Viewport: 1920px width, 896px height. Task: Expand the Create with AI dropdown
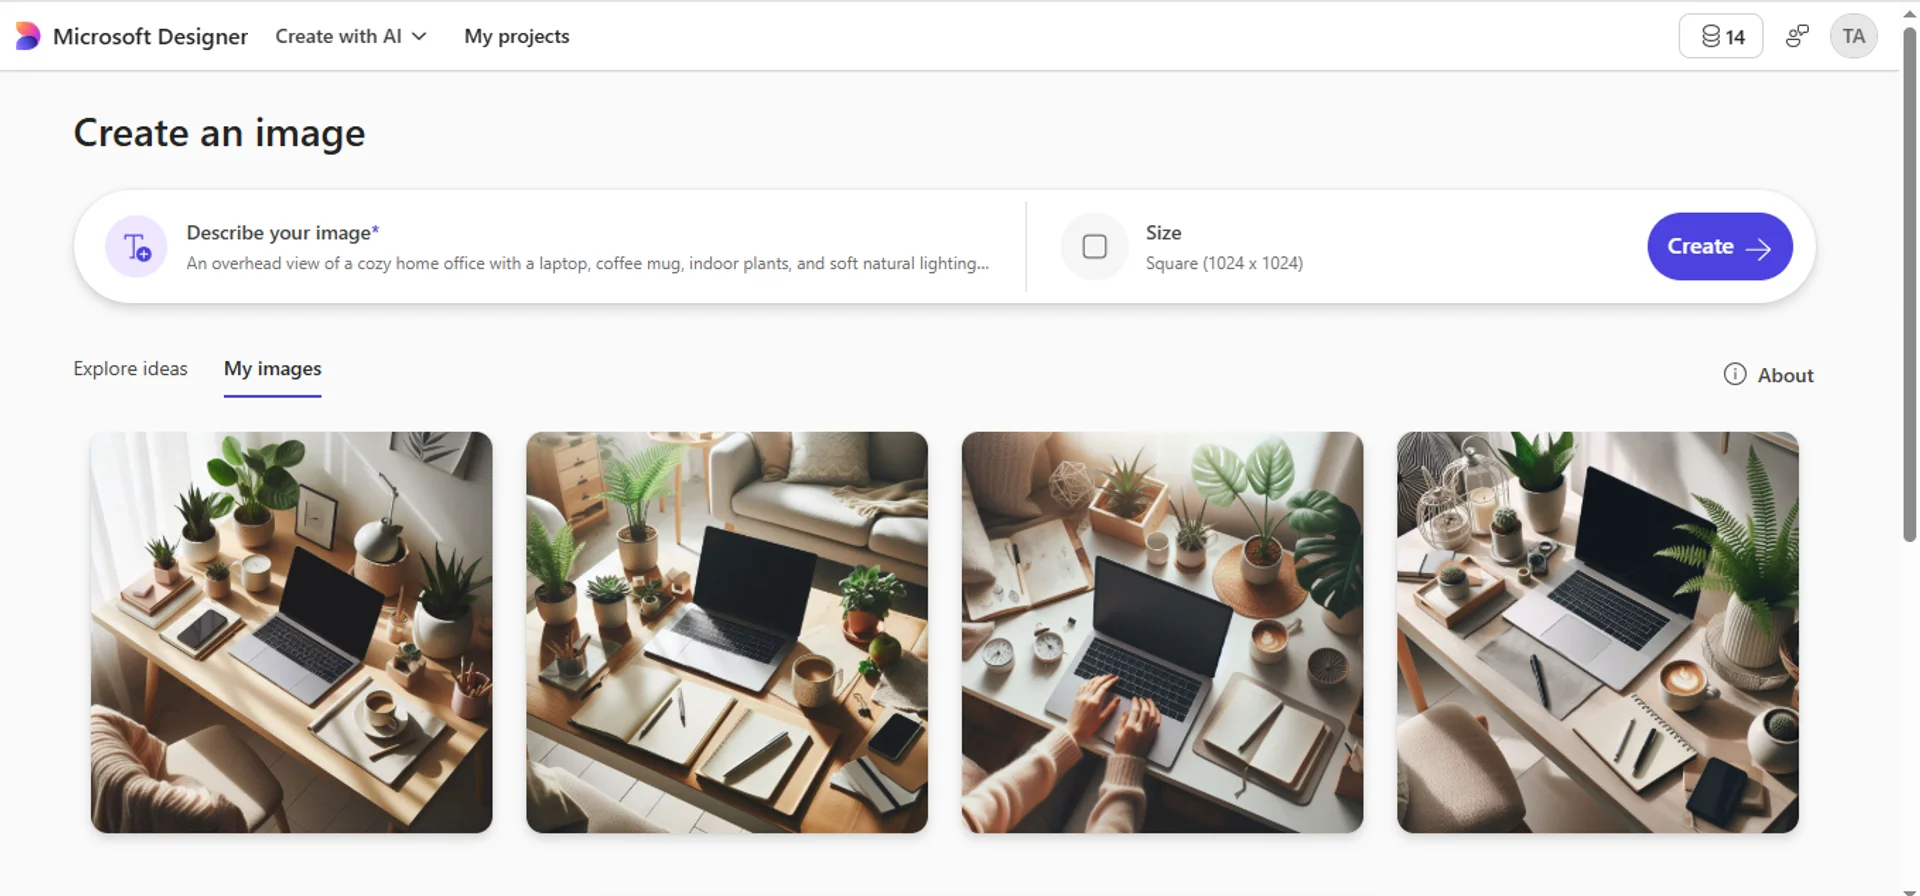coord(351,36)
